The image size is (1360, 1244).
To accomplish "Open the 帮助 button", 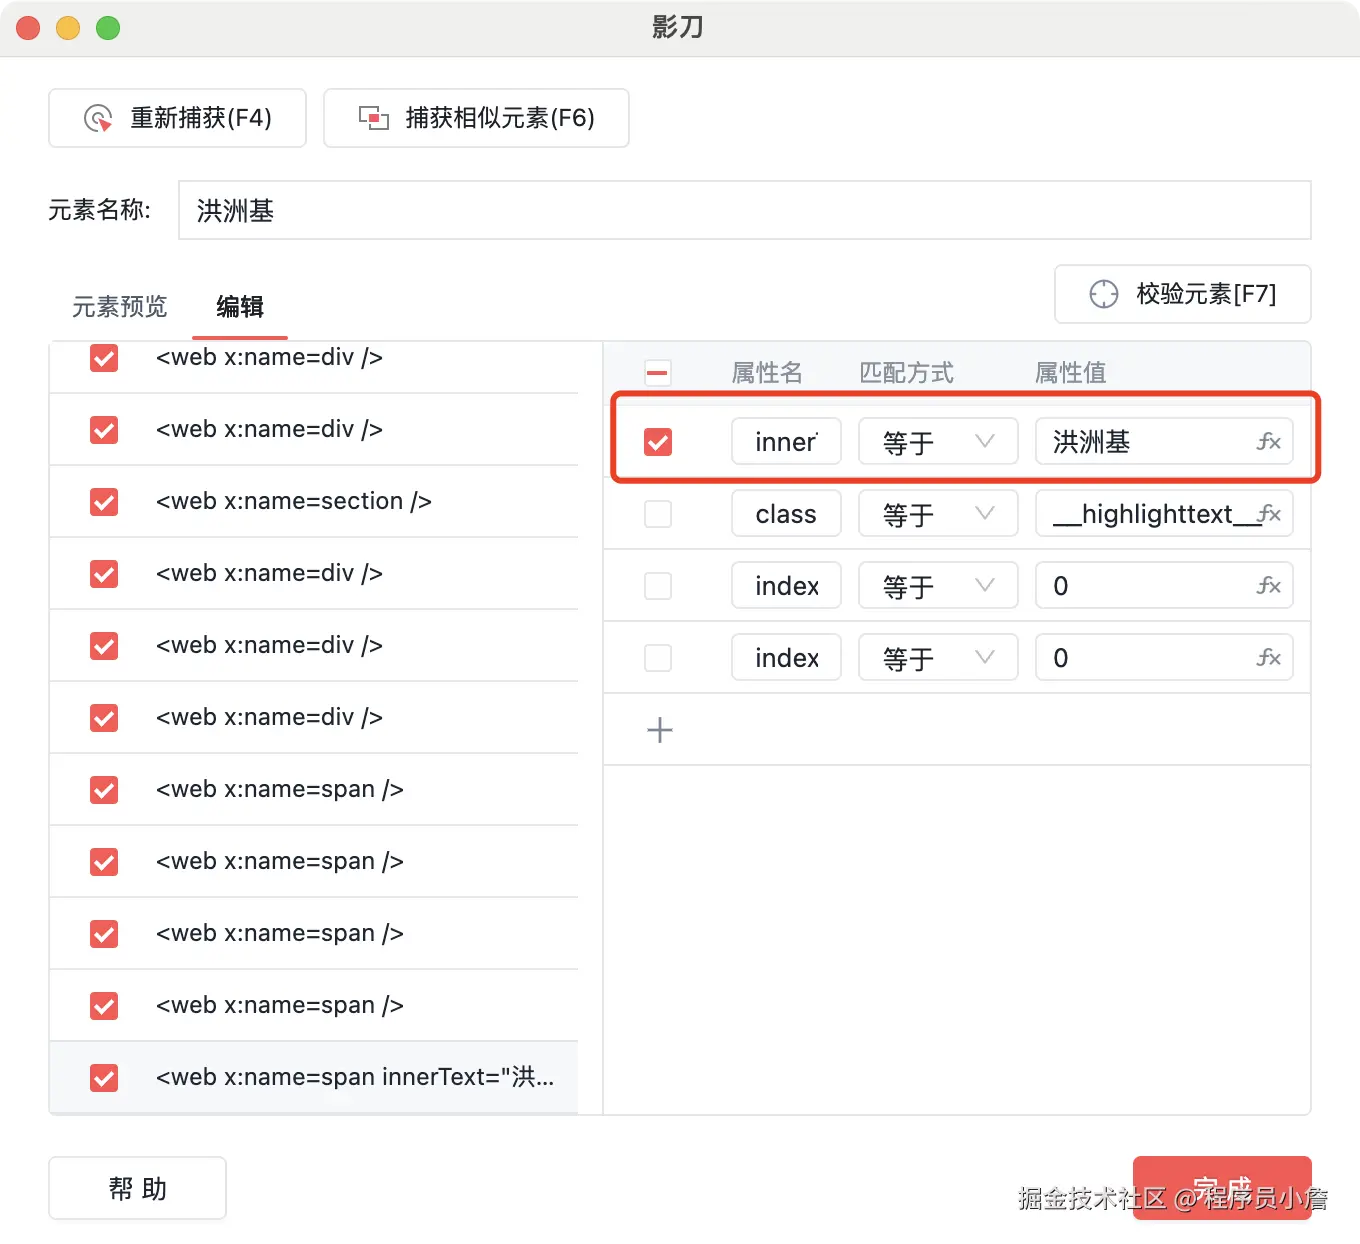I will [138, 1188].
